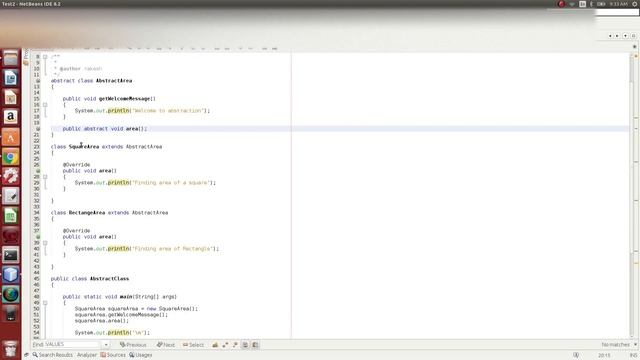Click Next in the find bar
Screen dimensions: 640x360
pyautogui.click(x=166, y=345)
